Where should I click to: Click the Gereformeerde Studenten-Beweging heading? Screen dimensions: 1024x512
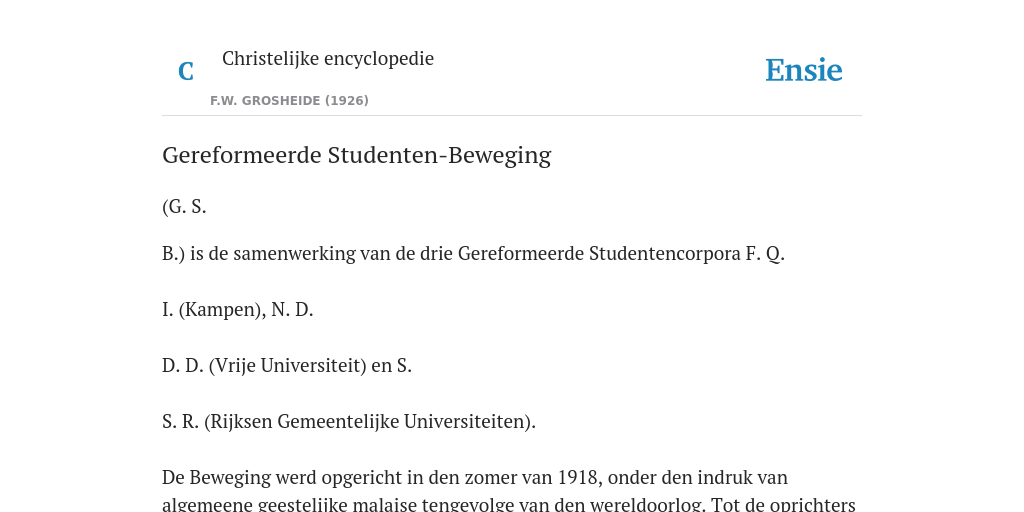357,155
